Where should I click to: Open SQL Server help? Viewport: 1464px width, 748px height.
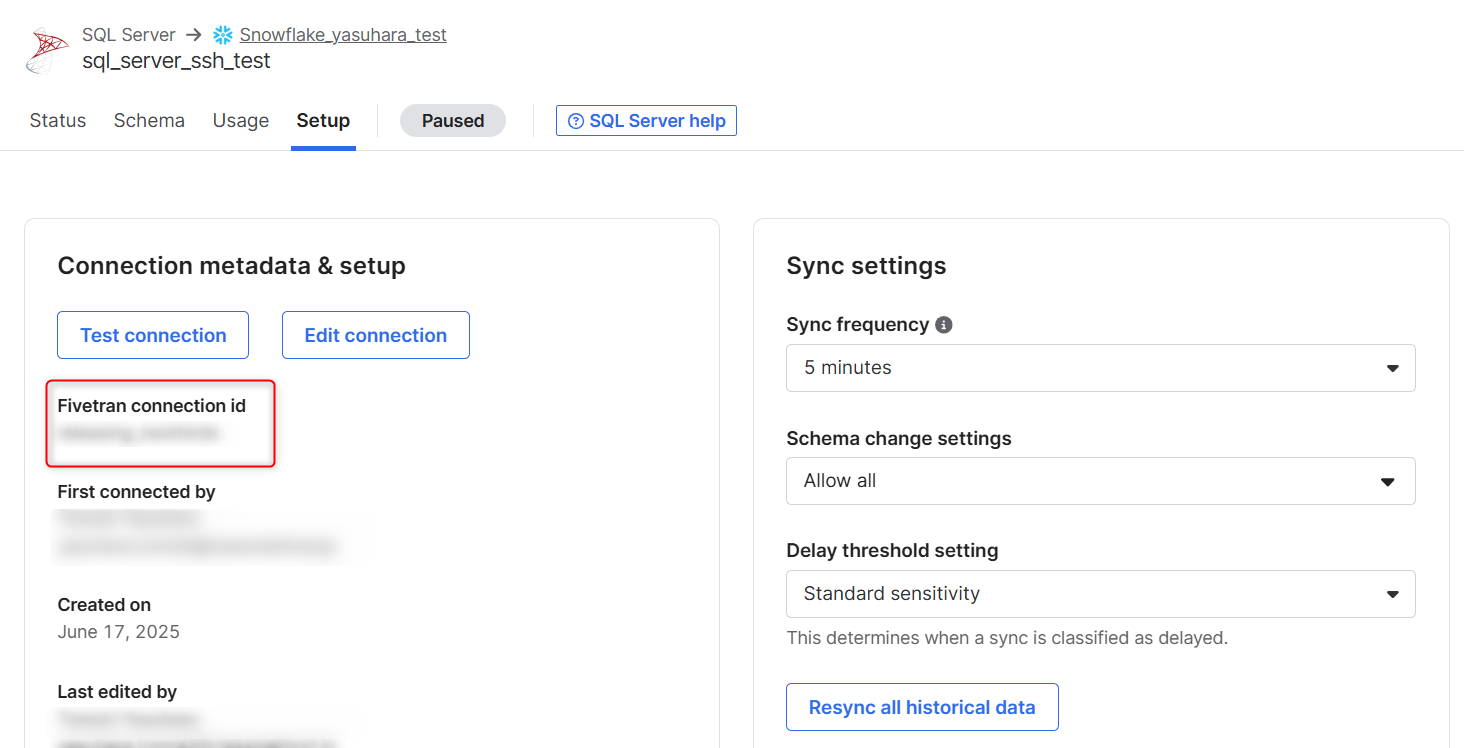pos(646,121)
